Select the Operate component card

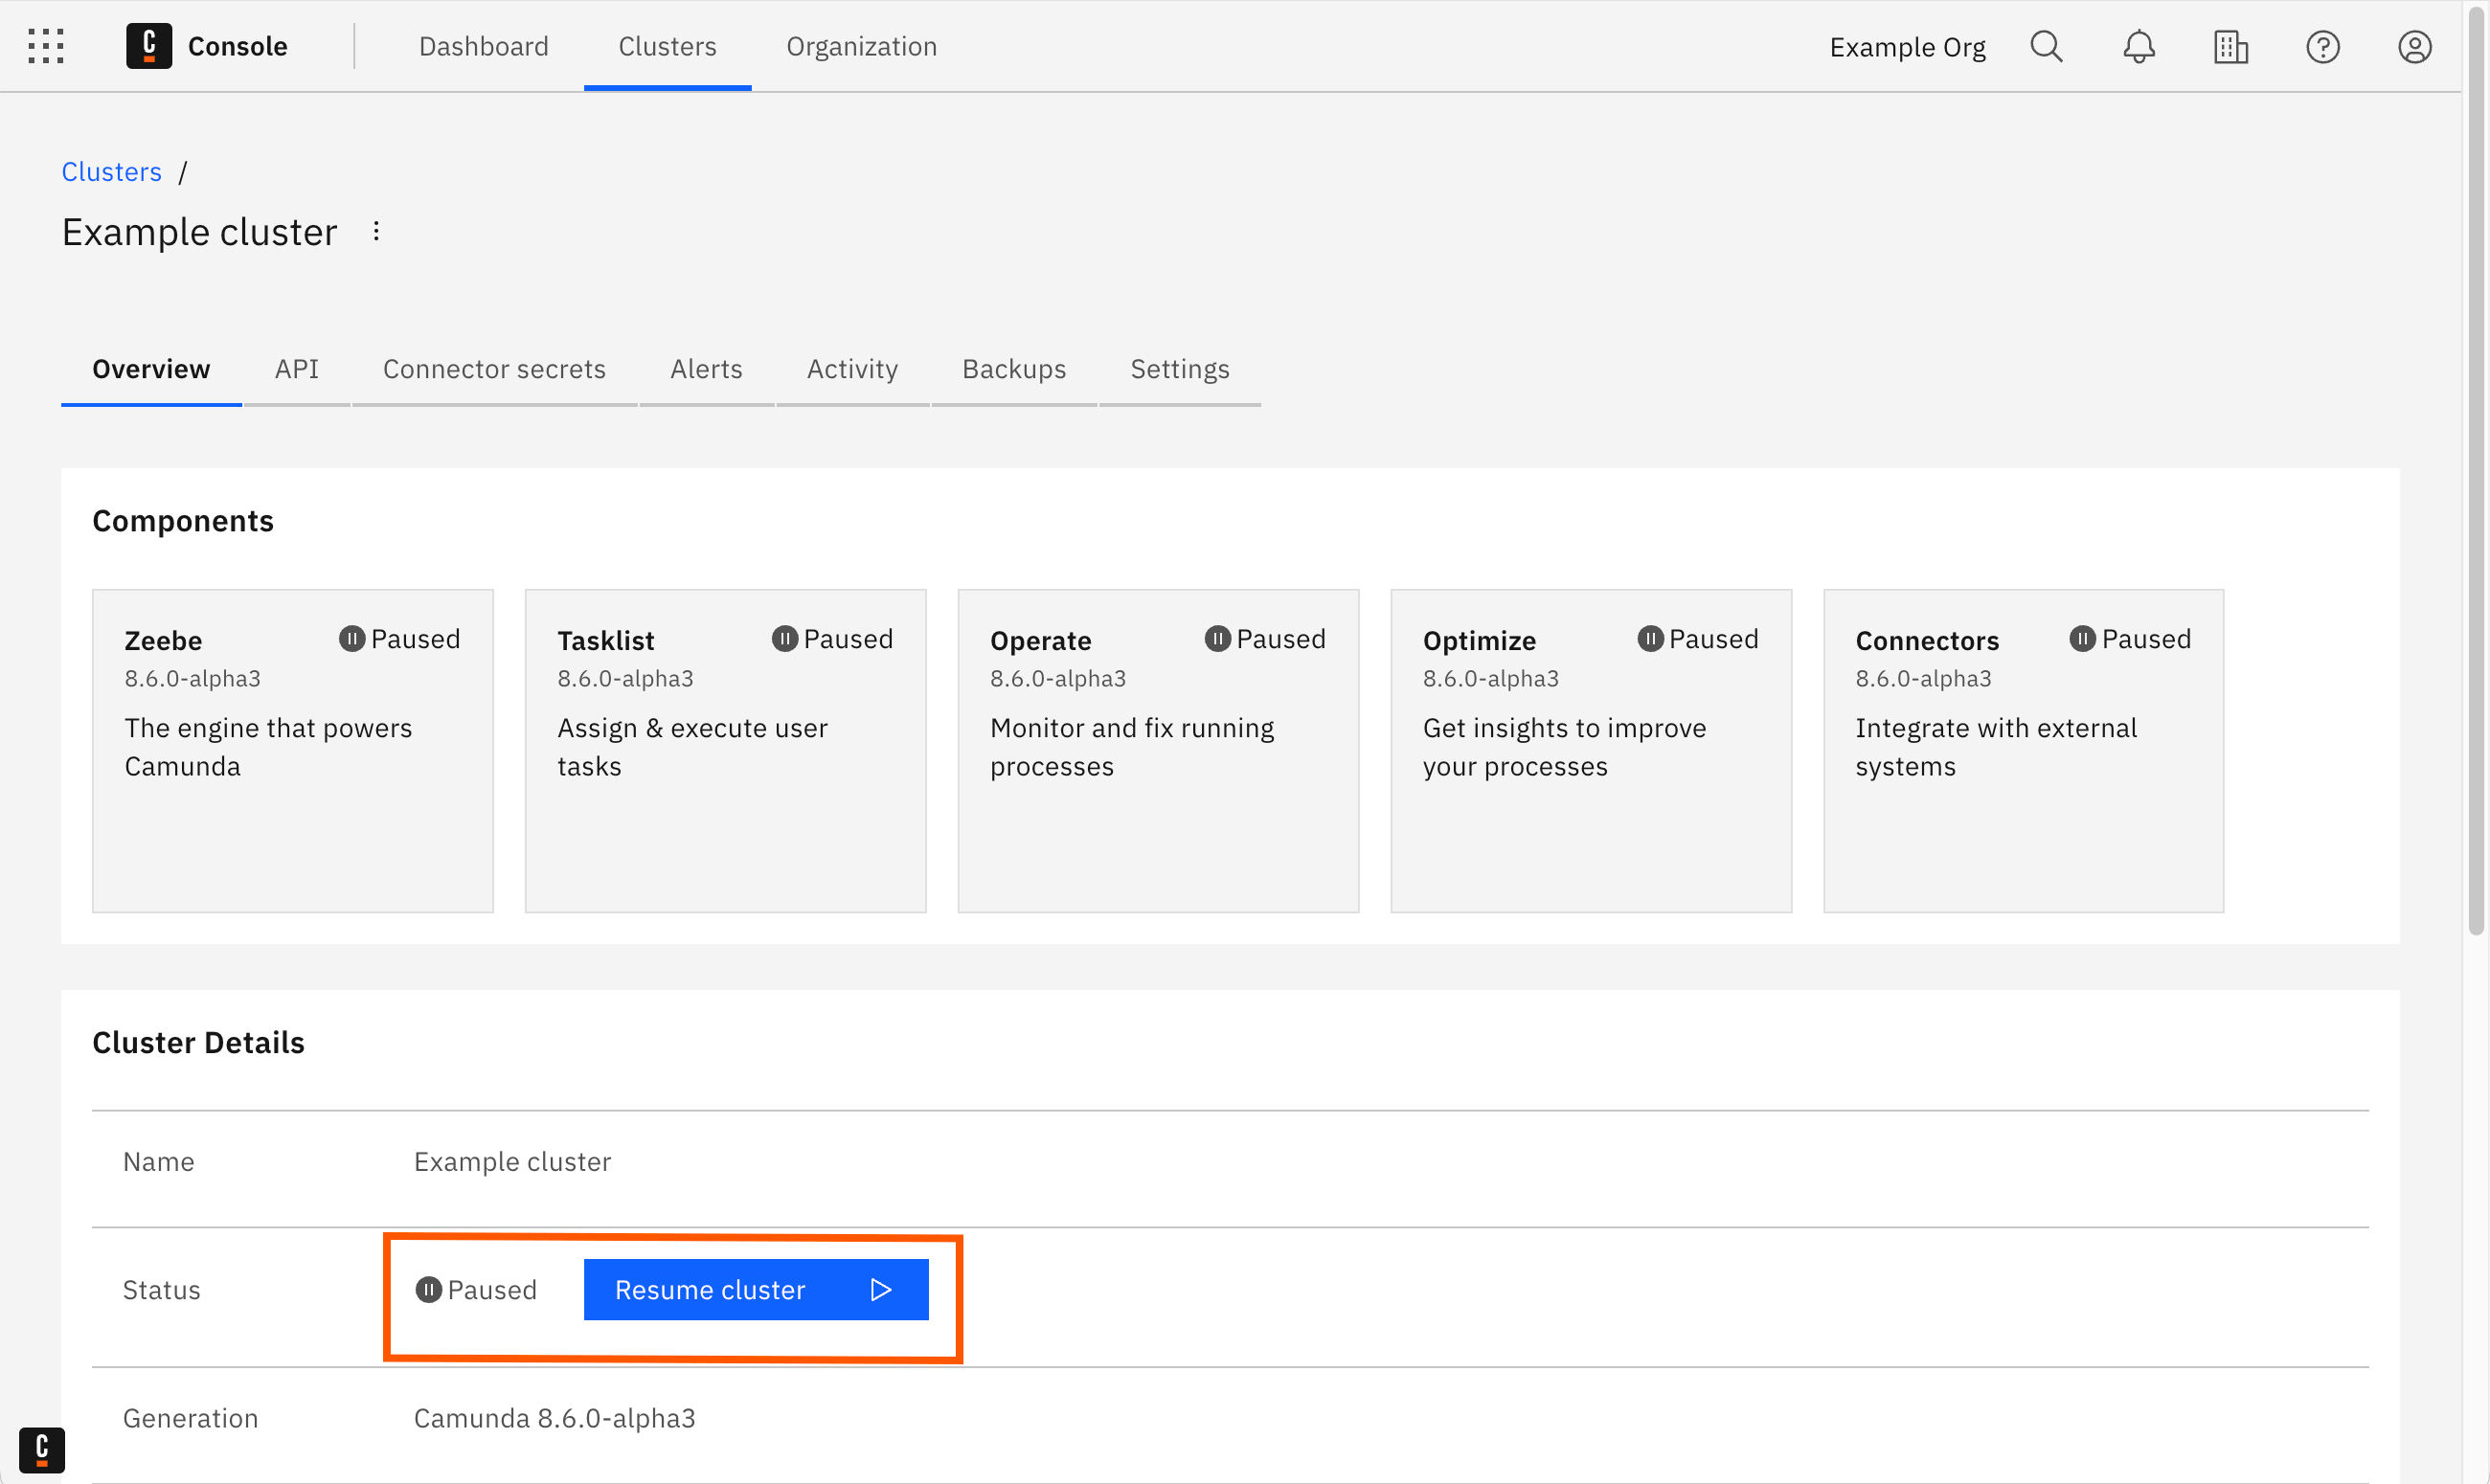1157,750
